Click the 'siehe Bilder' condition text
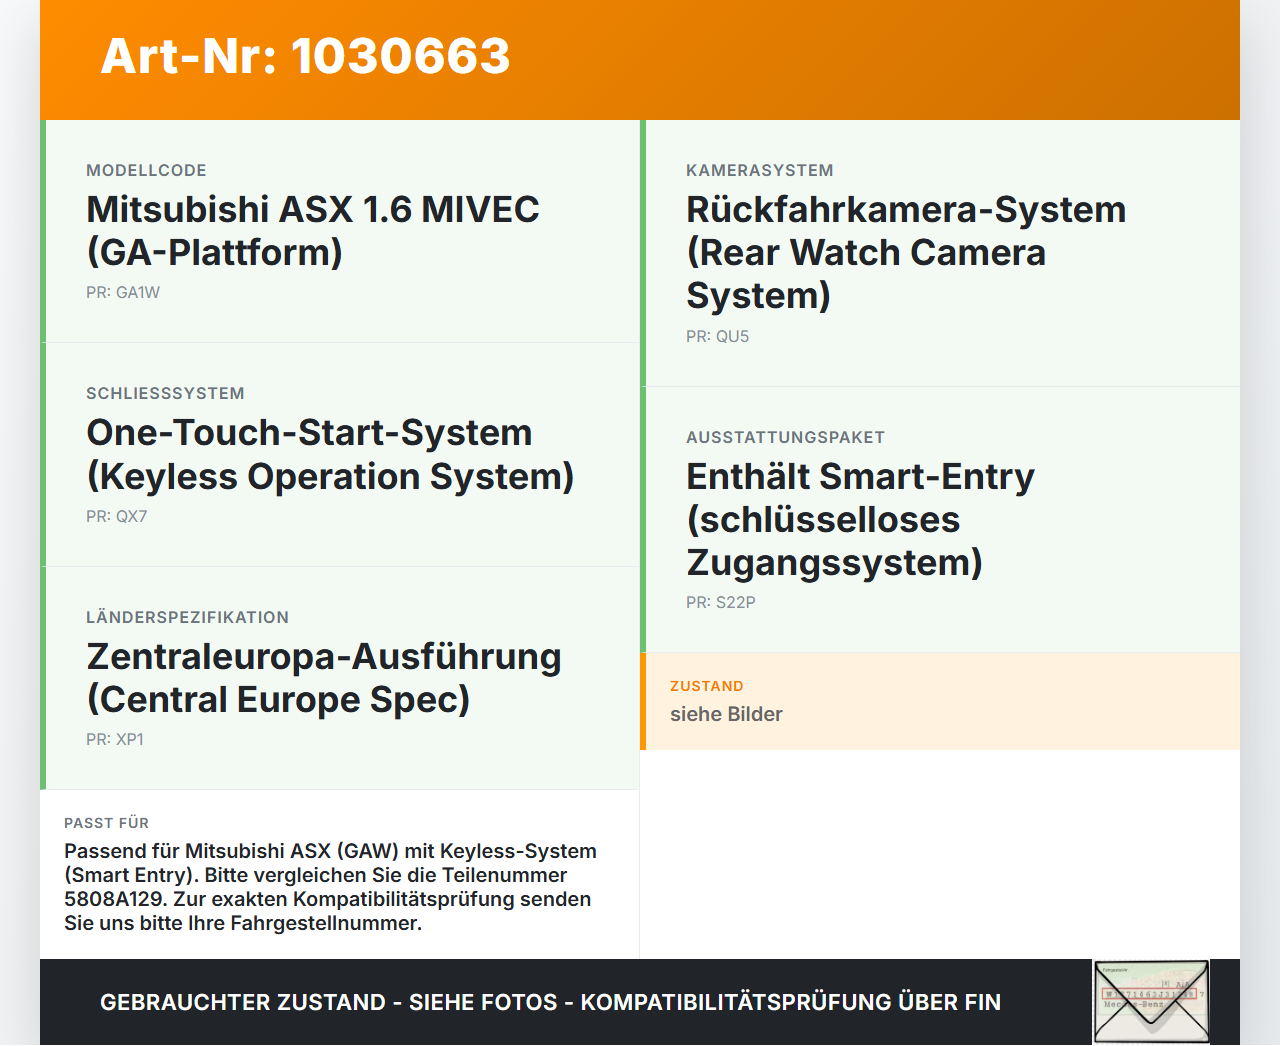The image size is (1280, 1046). [726, 714]
